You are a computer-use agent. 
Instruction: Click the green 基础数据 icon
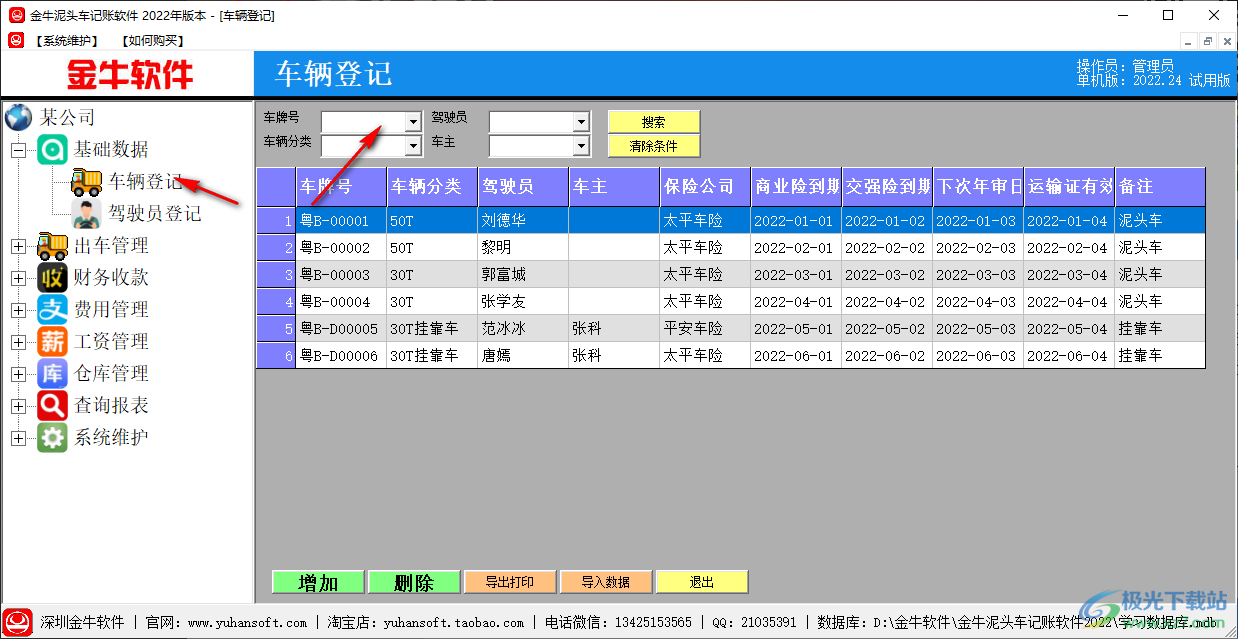[x=52, y=150]
